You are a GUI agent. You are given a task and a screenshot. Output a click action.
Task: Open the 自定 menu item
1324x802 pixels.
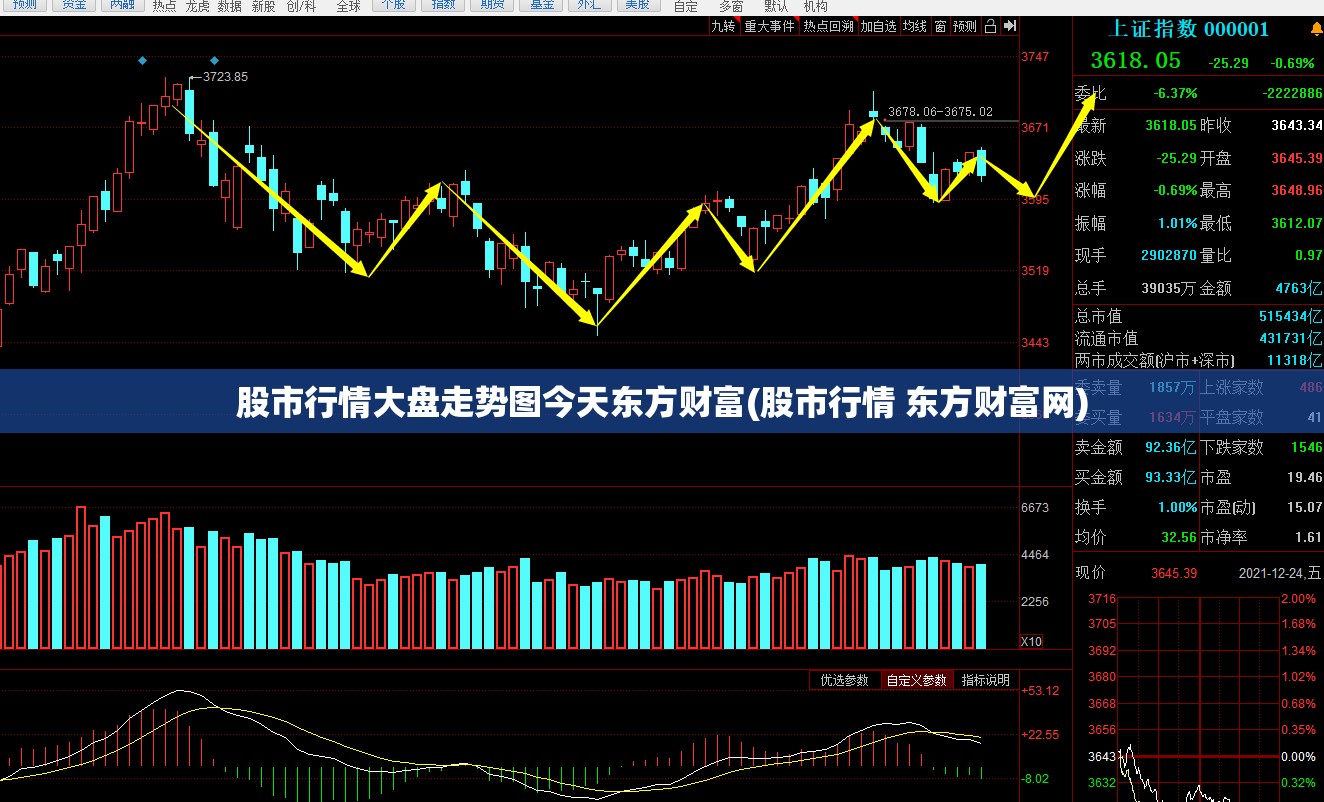[x=686, y=6]
